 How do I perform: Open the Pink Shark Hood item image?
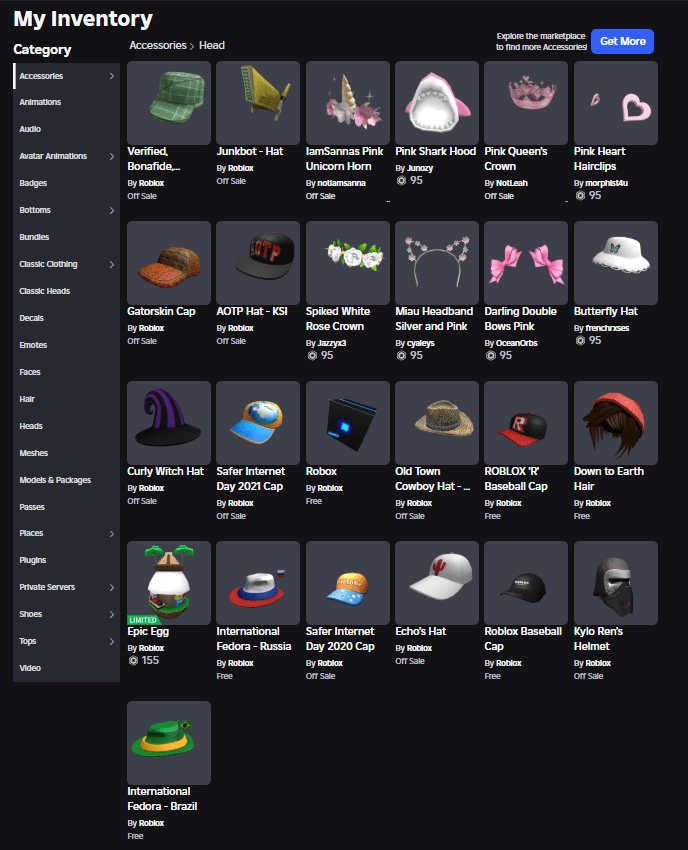tap(437, 102)
